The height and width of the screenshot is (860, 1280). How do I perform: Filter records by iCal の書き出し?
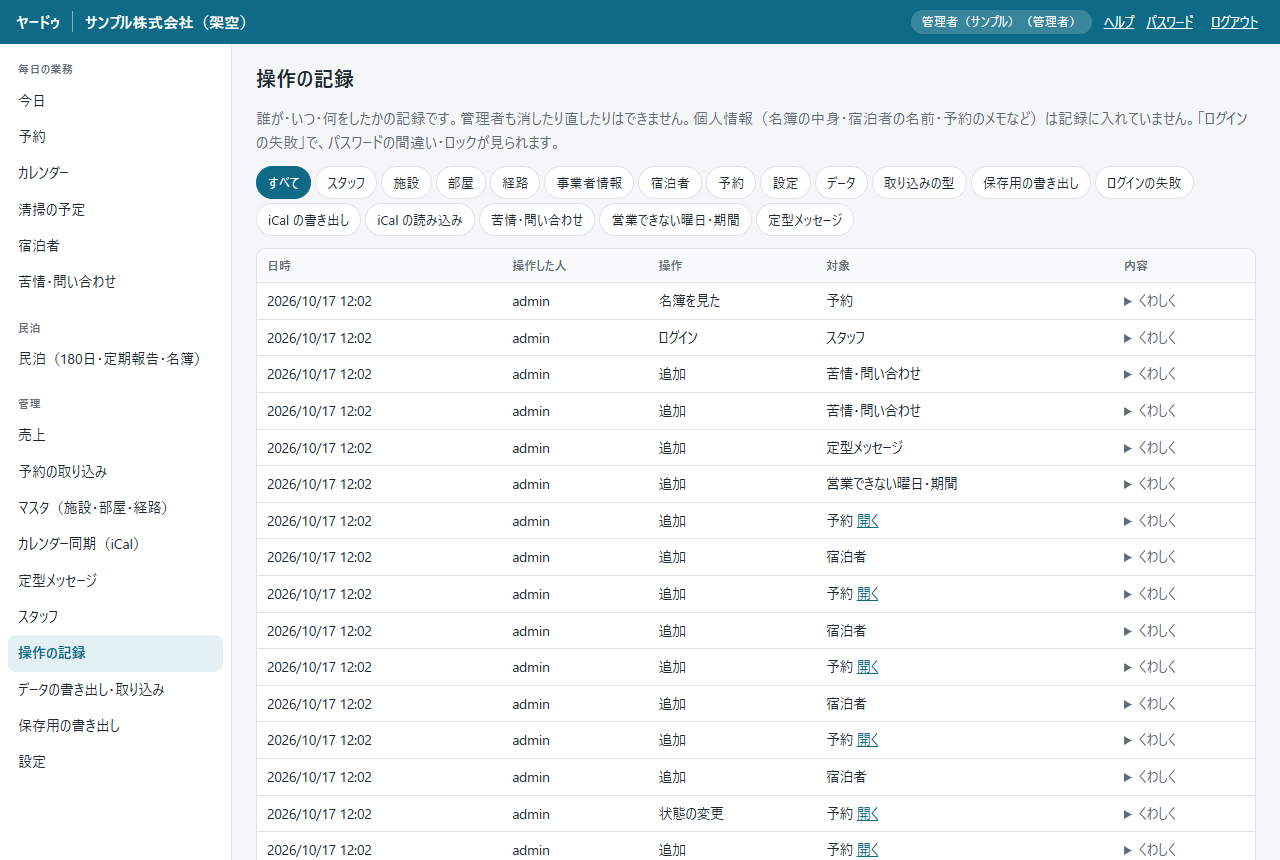coord(309,220)
